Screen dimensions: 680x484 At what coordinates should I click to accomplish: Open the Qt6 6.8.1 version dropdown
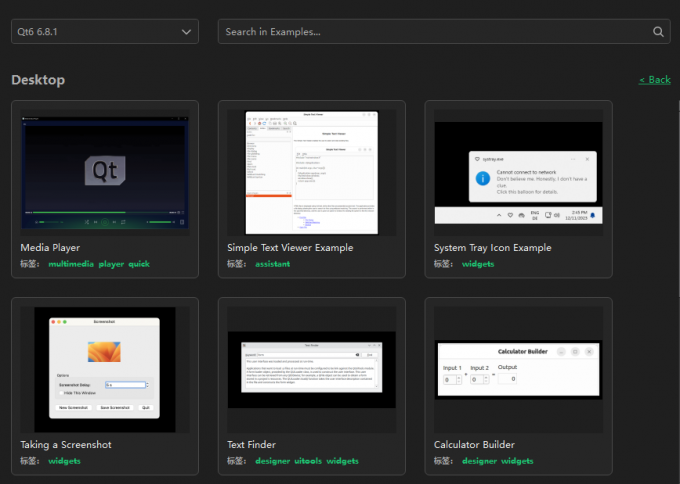104,32
